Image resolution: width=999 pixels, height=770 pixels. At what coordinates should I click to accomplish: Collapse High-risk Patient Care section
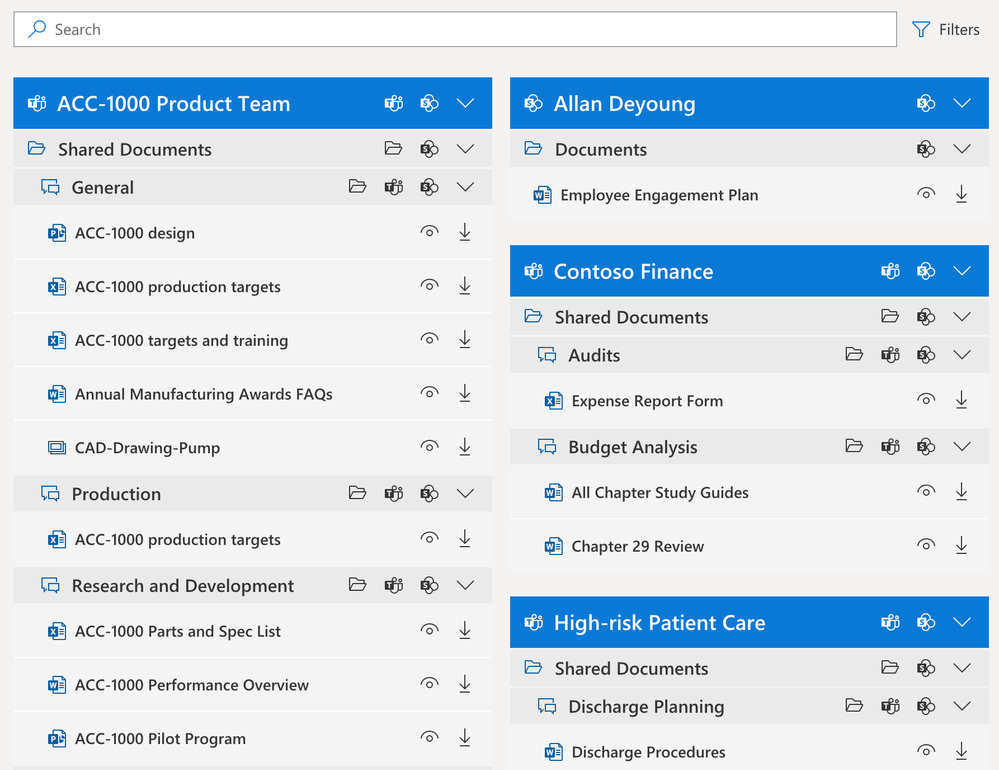tap(961, 622)
